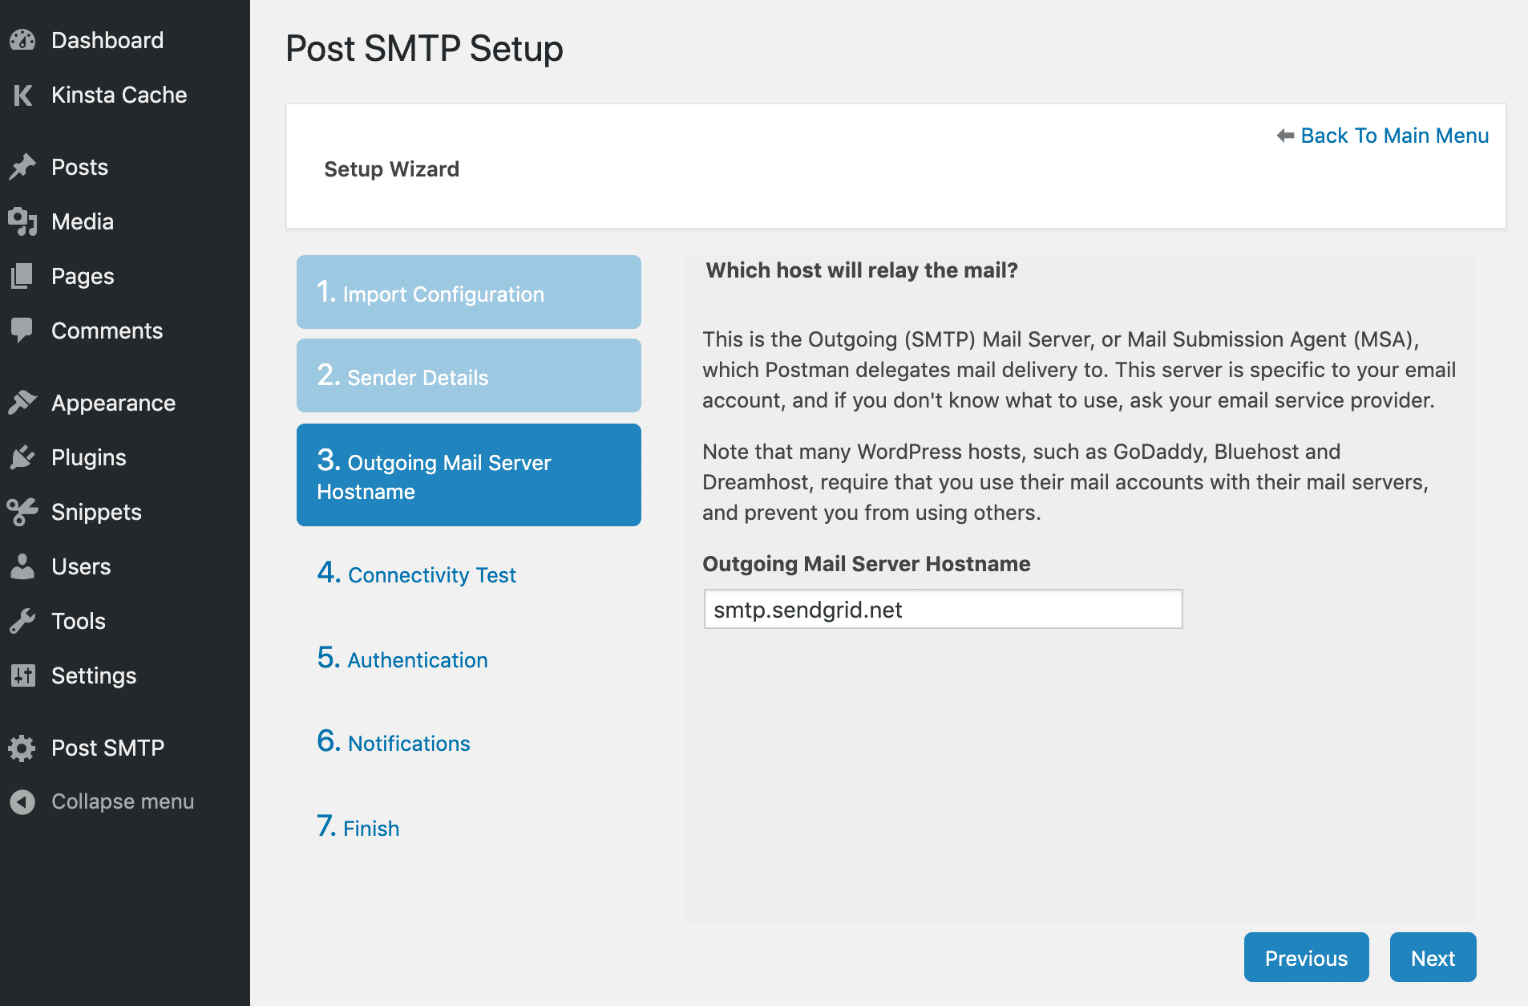Click the Media library icon

click(22, 221)
